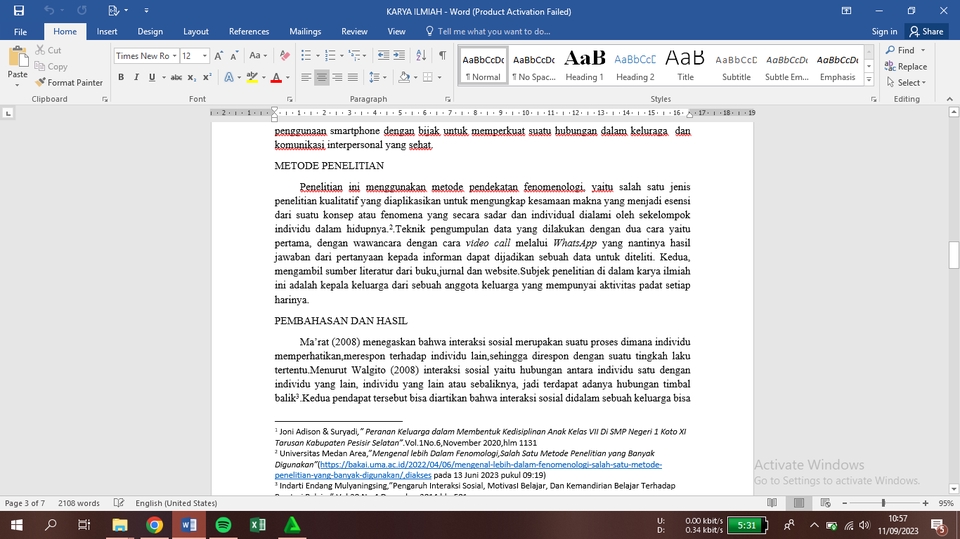Switch to the Design tab

150,31
